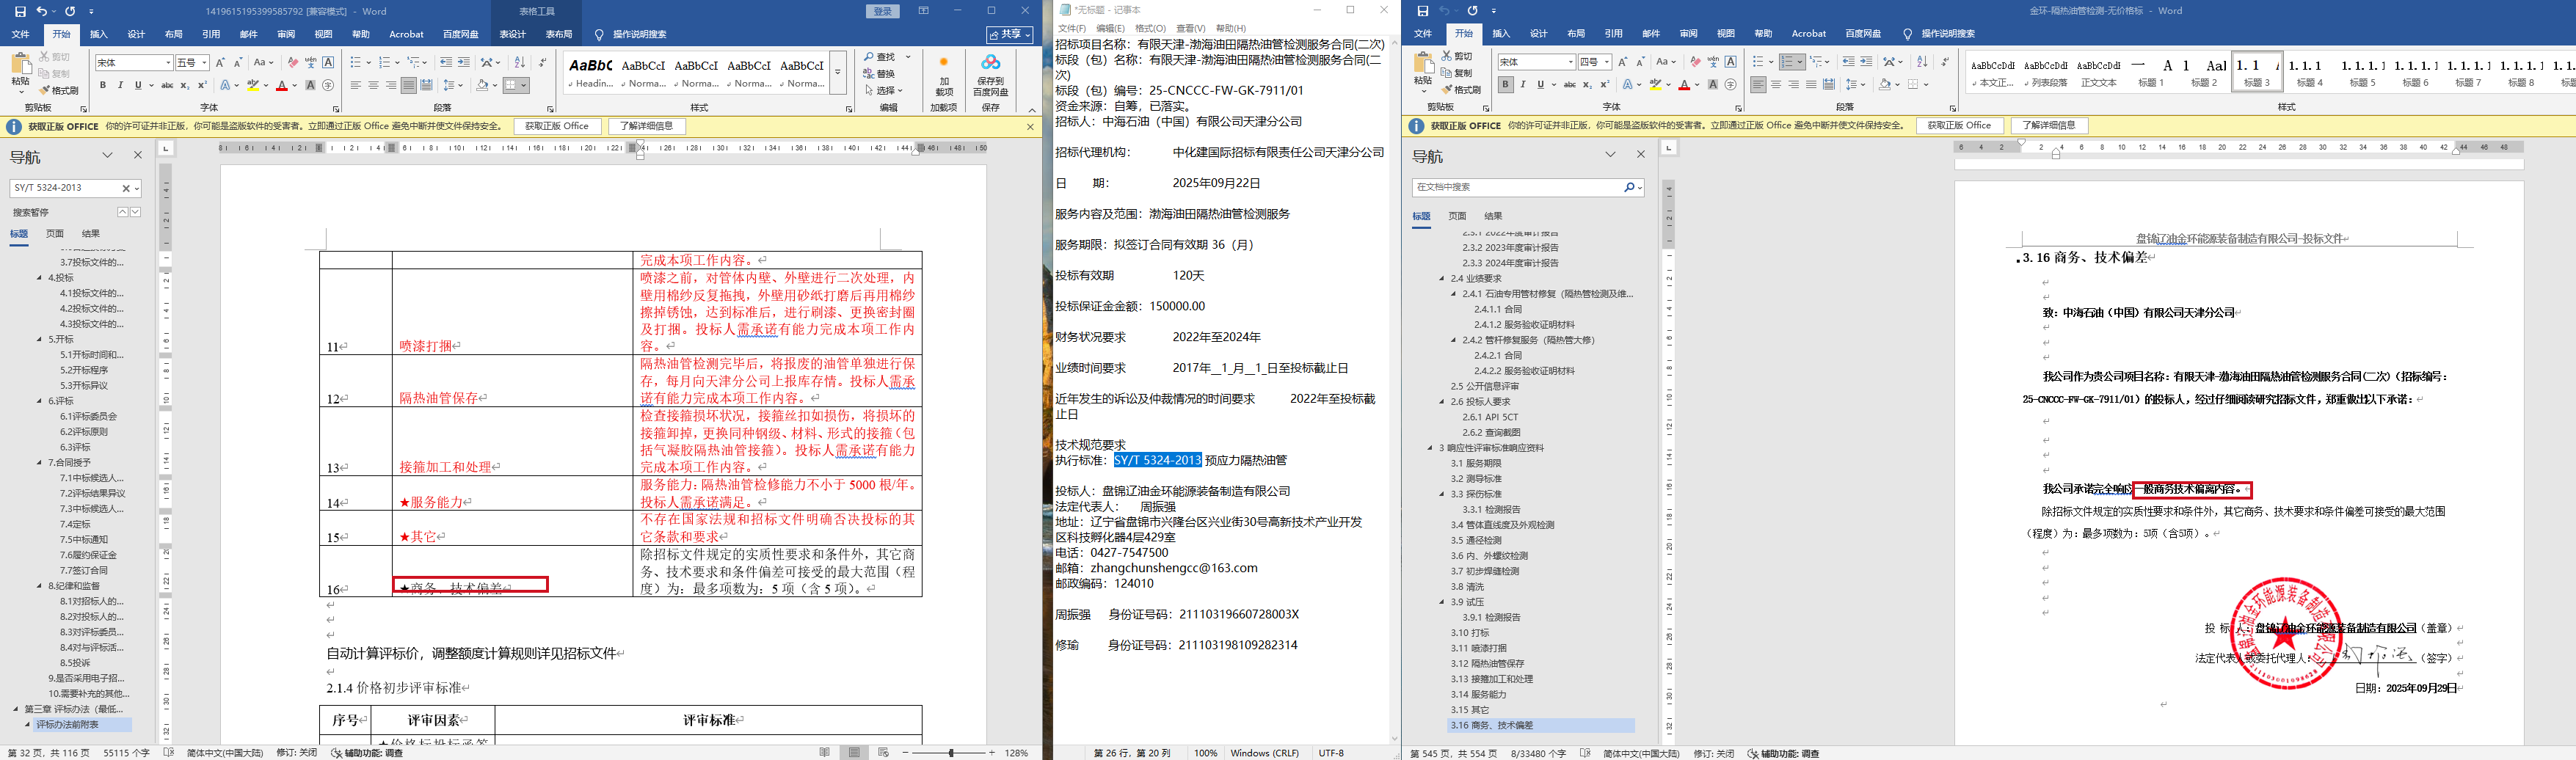Viewport: 2576px width, 760px height.
Task: Click 获取正版 Office button in left Word
Action: (558, 126)
